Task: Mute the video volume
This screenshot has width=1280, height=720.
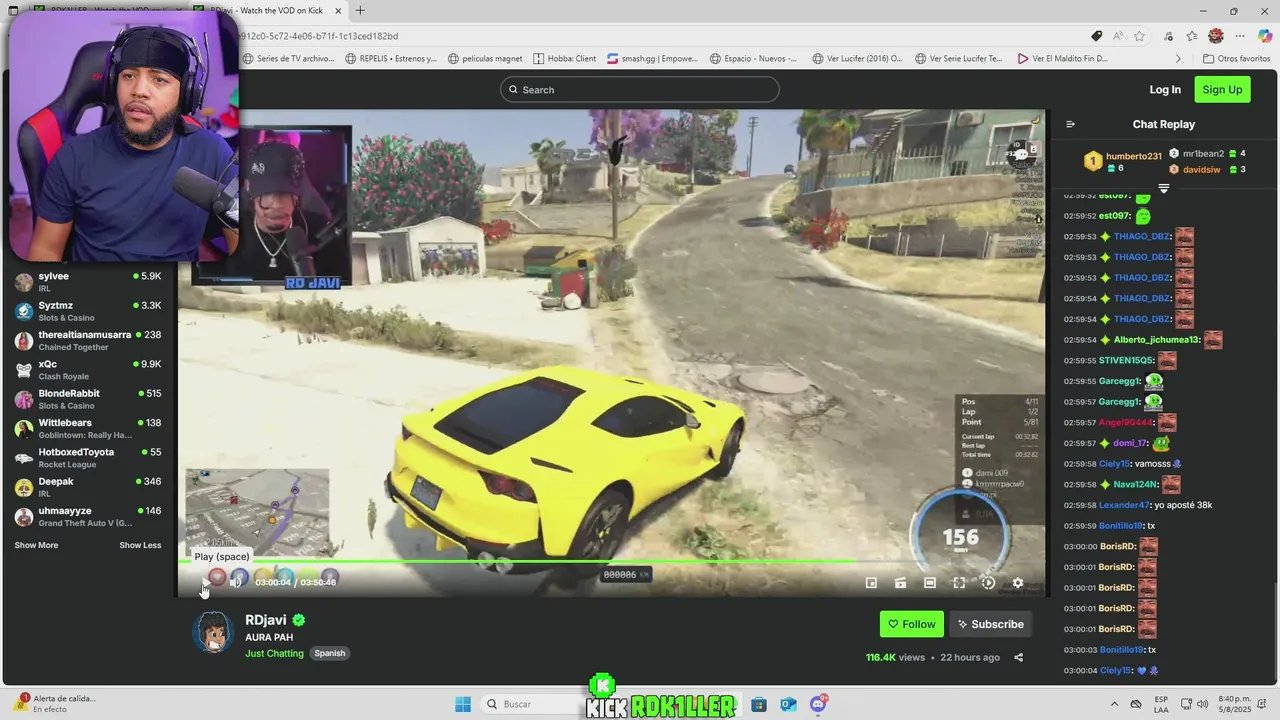Action: click(237, 581)
